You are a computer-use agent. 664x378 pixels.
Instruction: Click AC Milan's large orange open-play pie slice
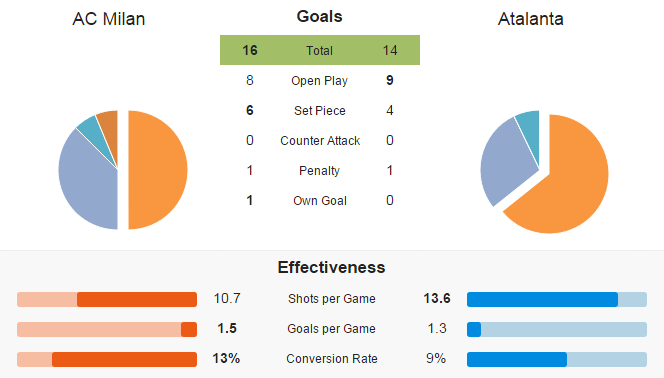tap(158, 170)
